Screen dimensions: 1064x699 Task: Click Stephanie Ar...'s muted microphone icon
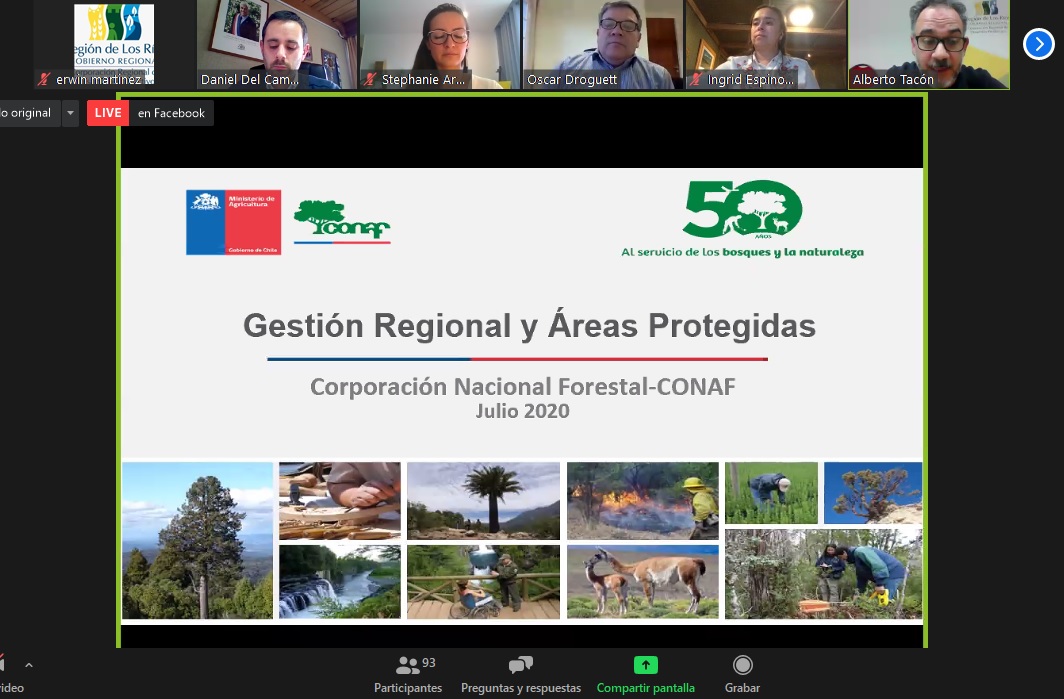[370, 79]
